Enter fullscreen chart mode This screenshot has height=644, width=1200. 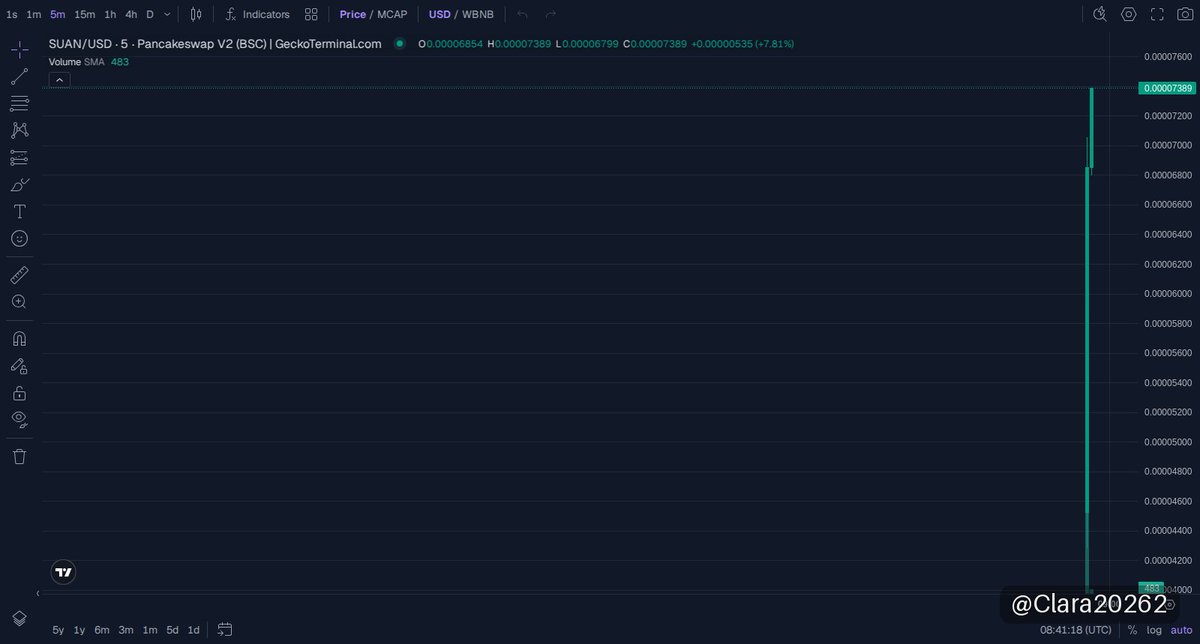pyautogui.click(x=1157, y=14)
